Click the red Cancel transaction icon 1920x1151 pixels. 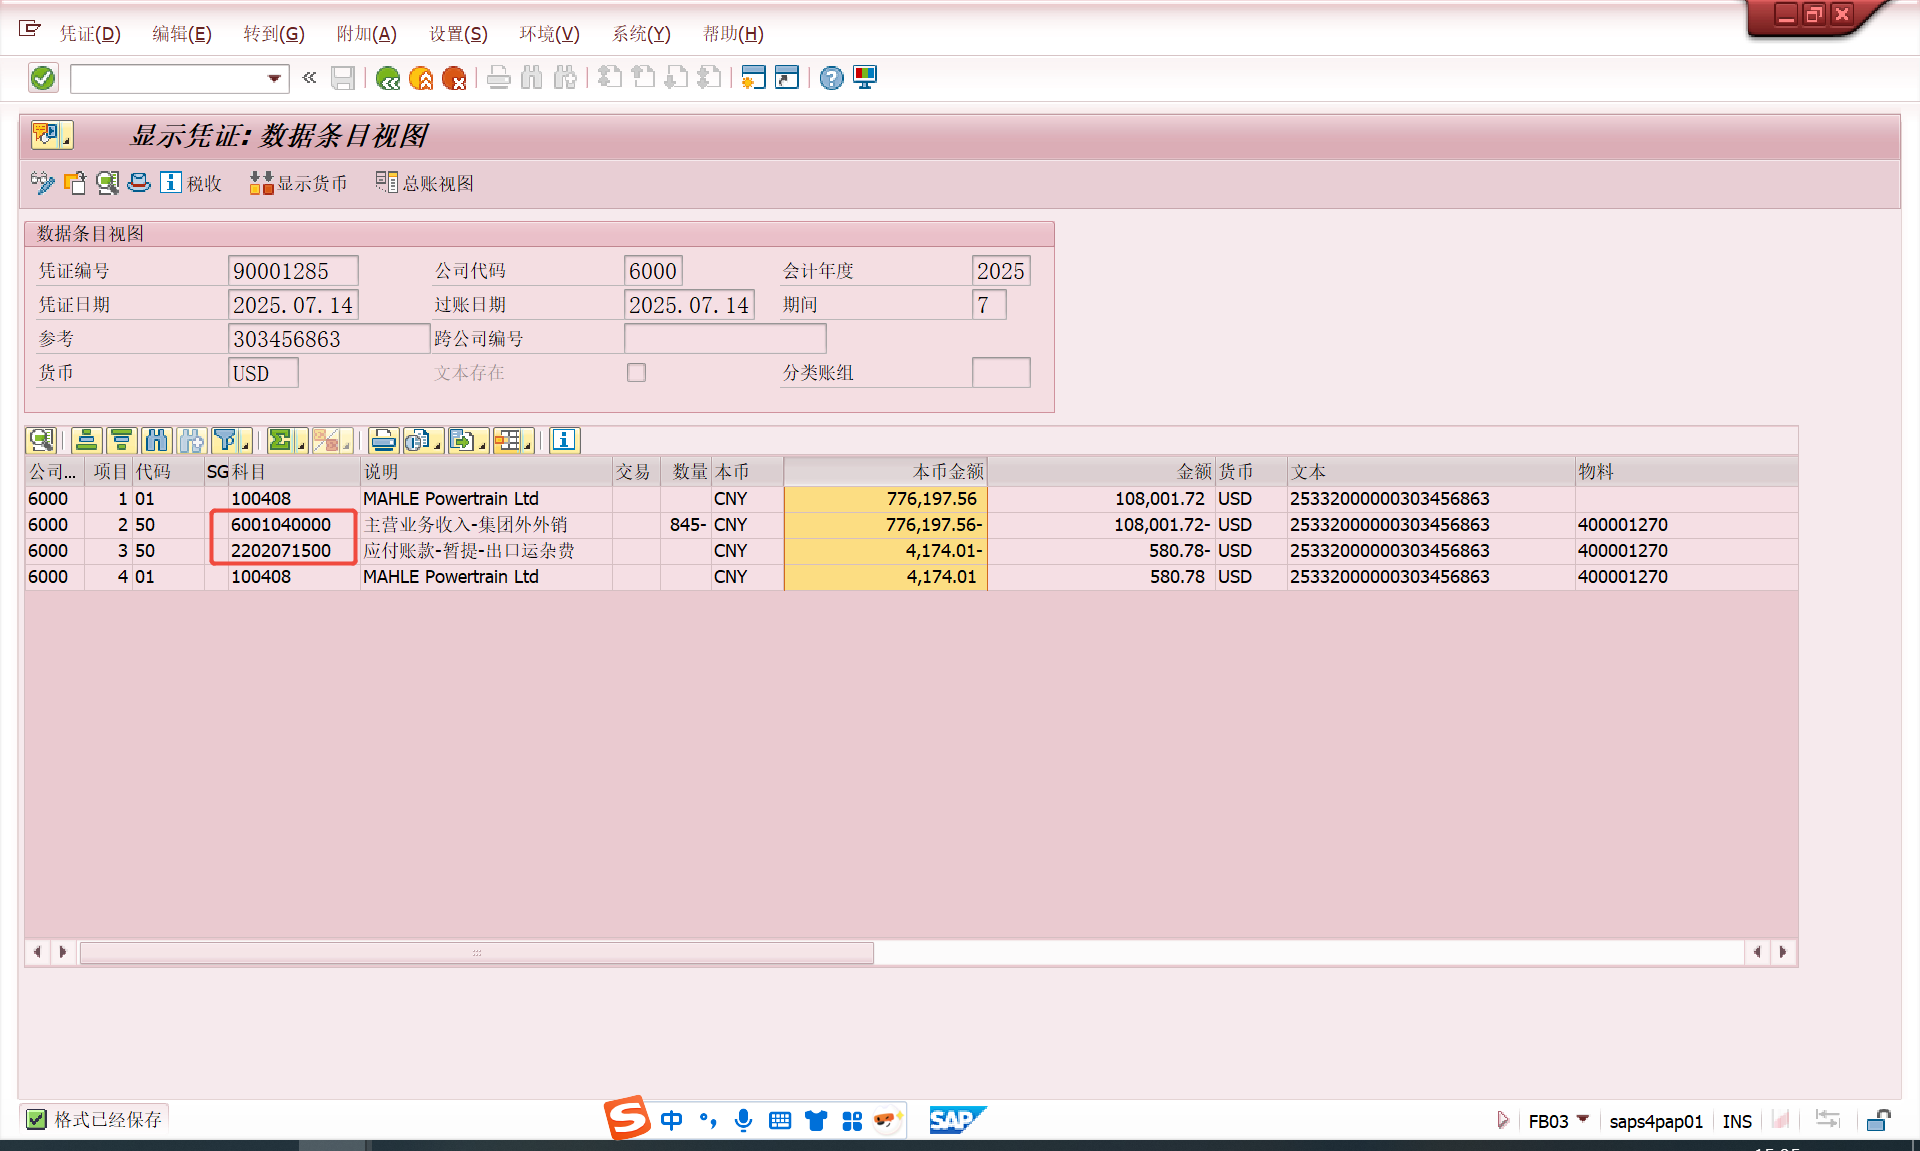click(x=454, y=78)
